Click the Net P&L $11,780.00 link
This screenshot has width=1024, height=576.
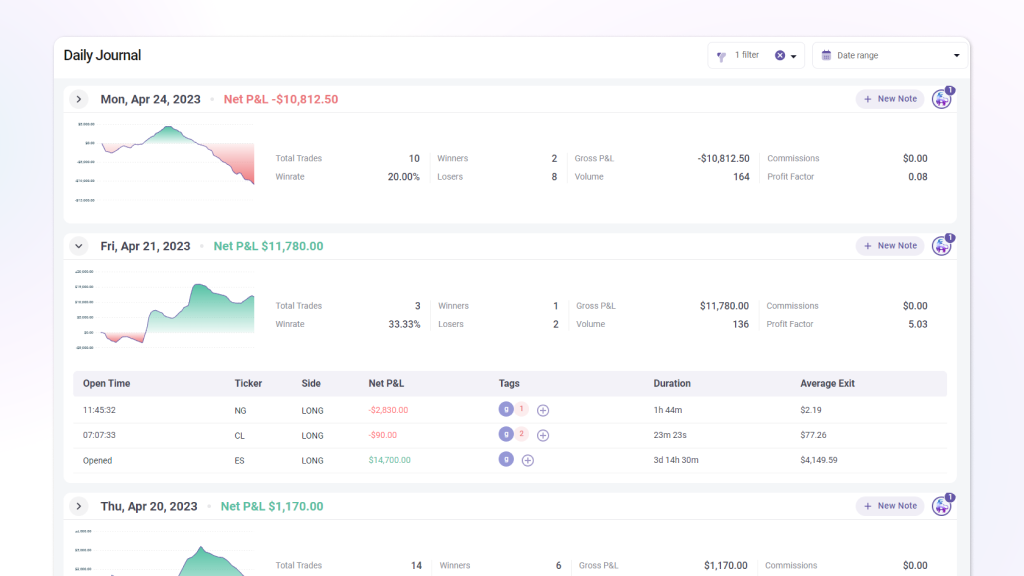(268, 244)
